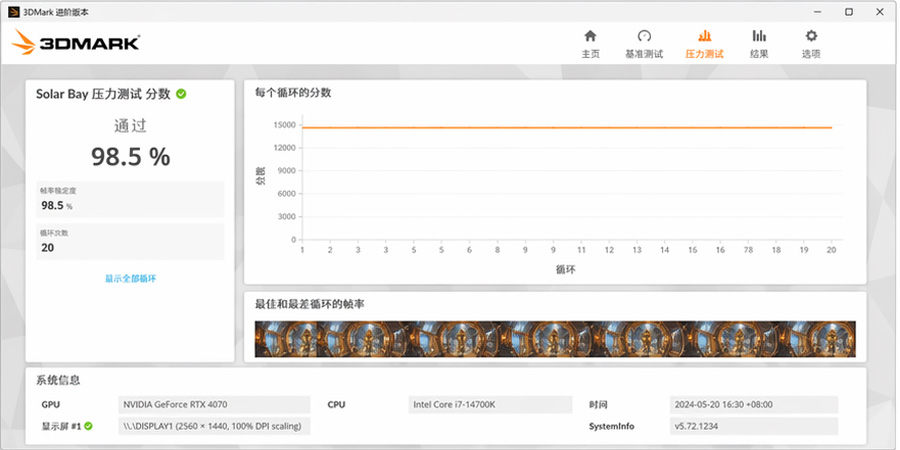Click the 15000 y-axis label
Viewport: 900px width, 450px height.
[x=284, y=125]
